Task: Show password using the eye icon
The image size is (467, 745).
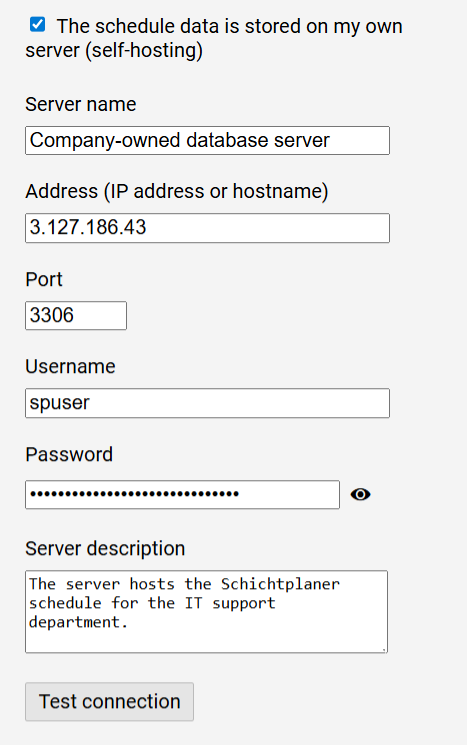Action: point(360,495)
